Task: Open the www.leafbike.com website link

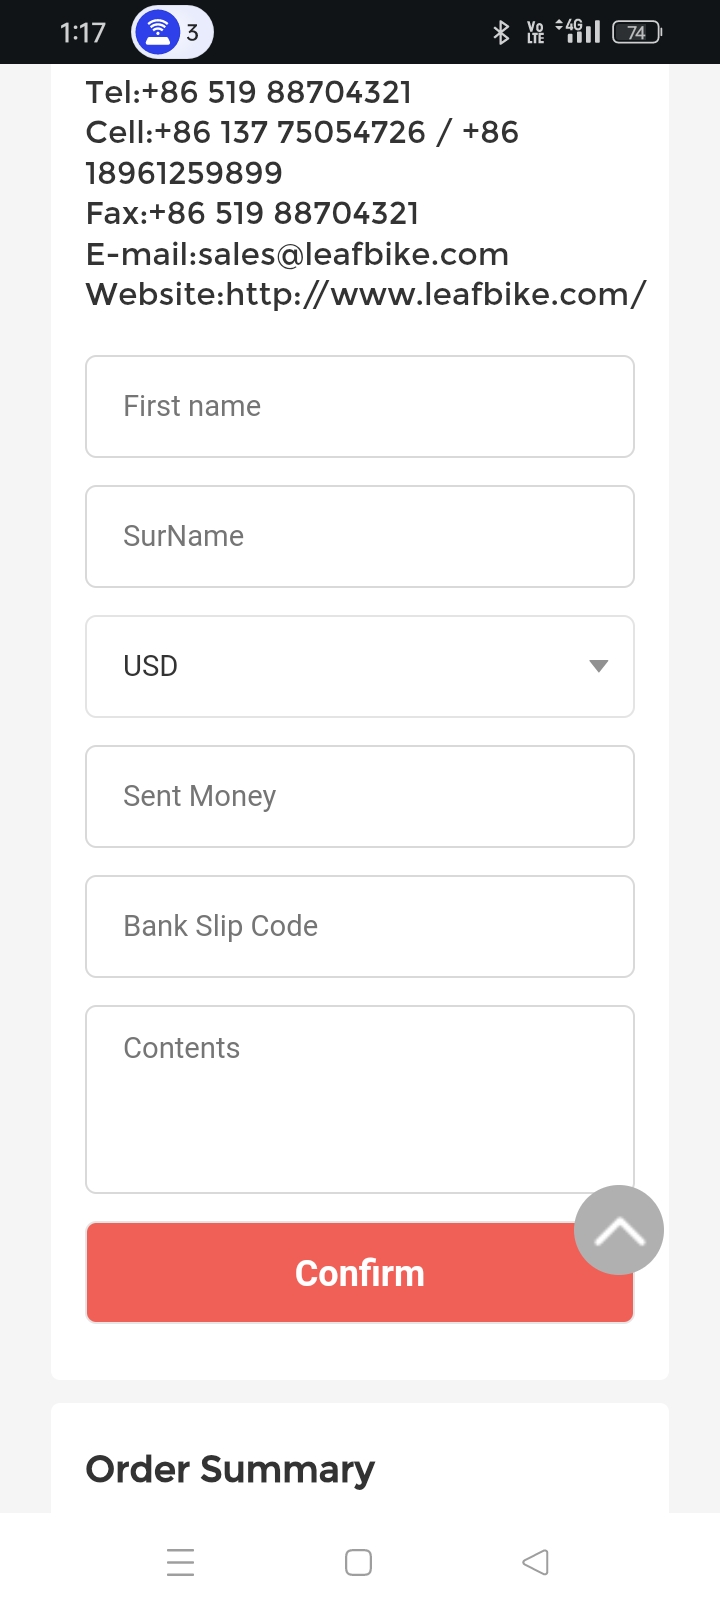Action: pos(436,295)
